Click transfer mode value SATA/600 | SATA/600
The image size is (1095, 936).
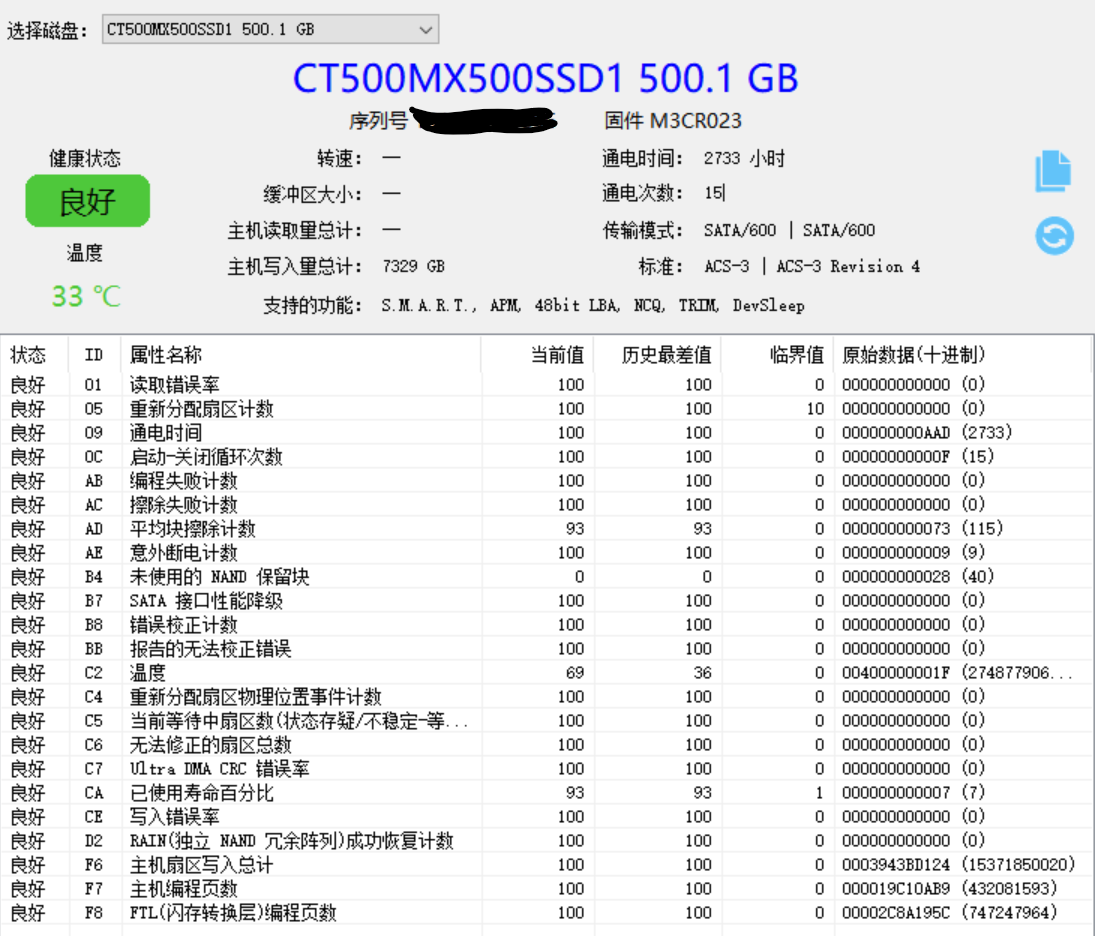(789, 231)
